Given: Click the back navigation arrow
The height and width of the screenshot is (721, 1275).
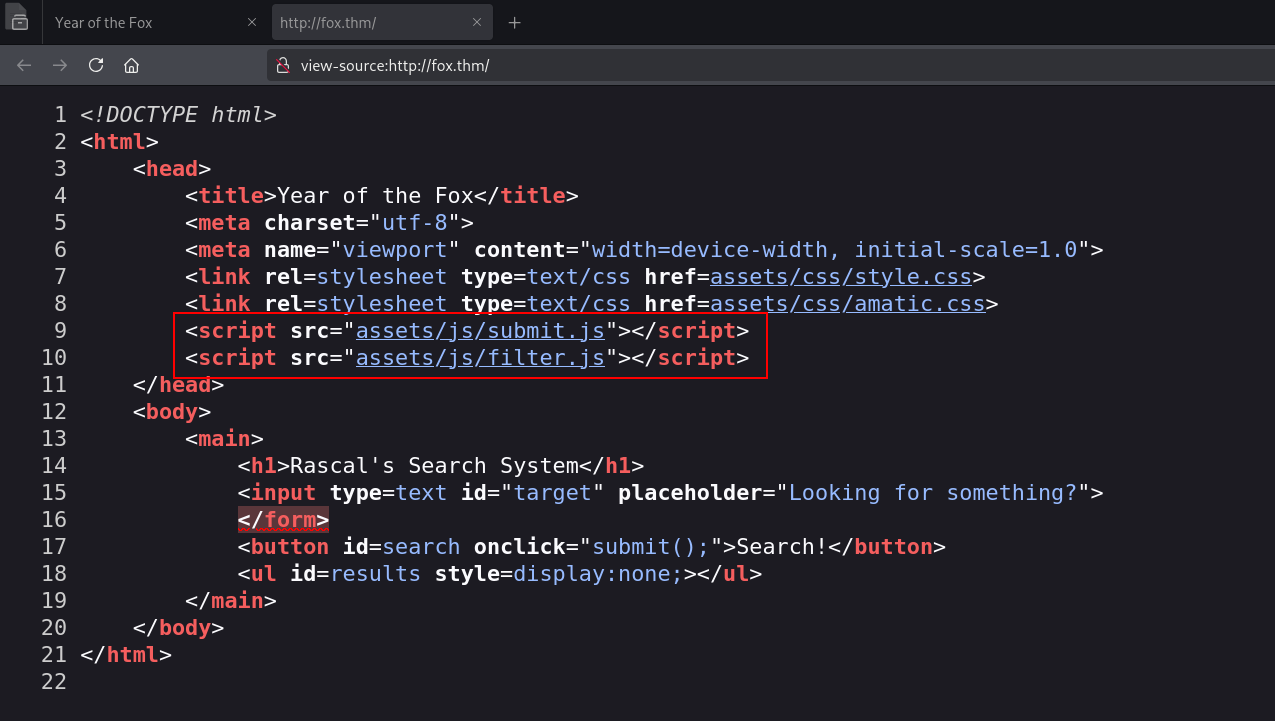Looking at the screenshot, I should click(x=24, y=65).
